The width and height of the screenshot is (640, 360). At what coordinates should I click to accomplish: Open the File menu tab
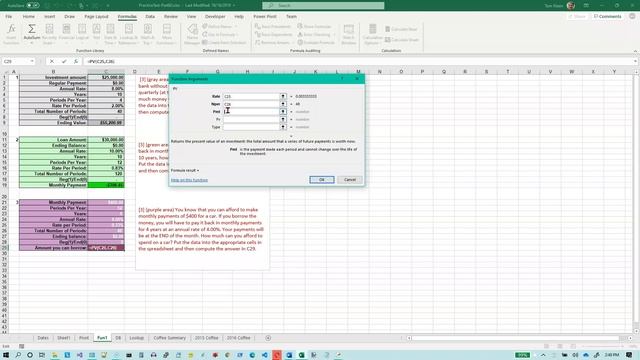pos(9,16)
